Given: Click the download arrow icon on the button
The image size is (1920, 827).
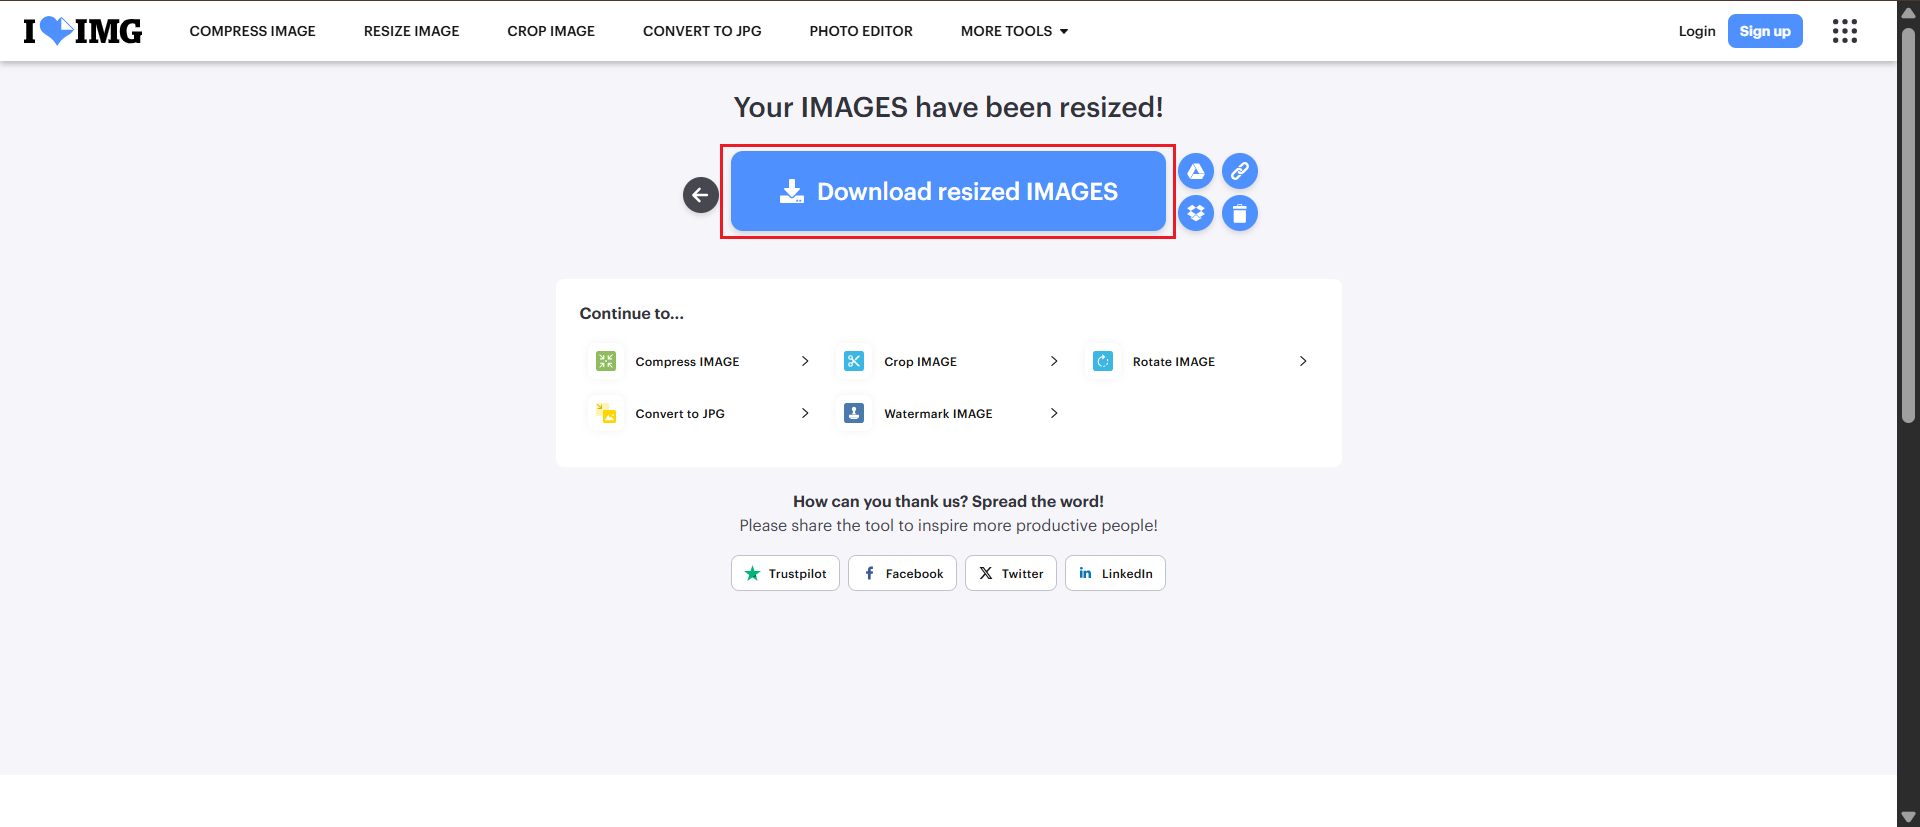Looking at the screenshot, I should [x=792, y=191].
